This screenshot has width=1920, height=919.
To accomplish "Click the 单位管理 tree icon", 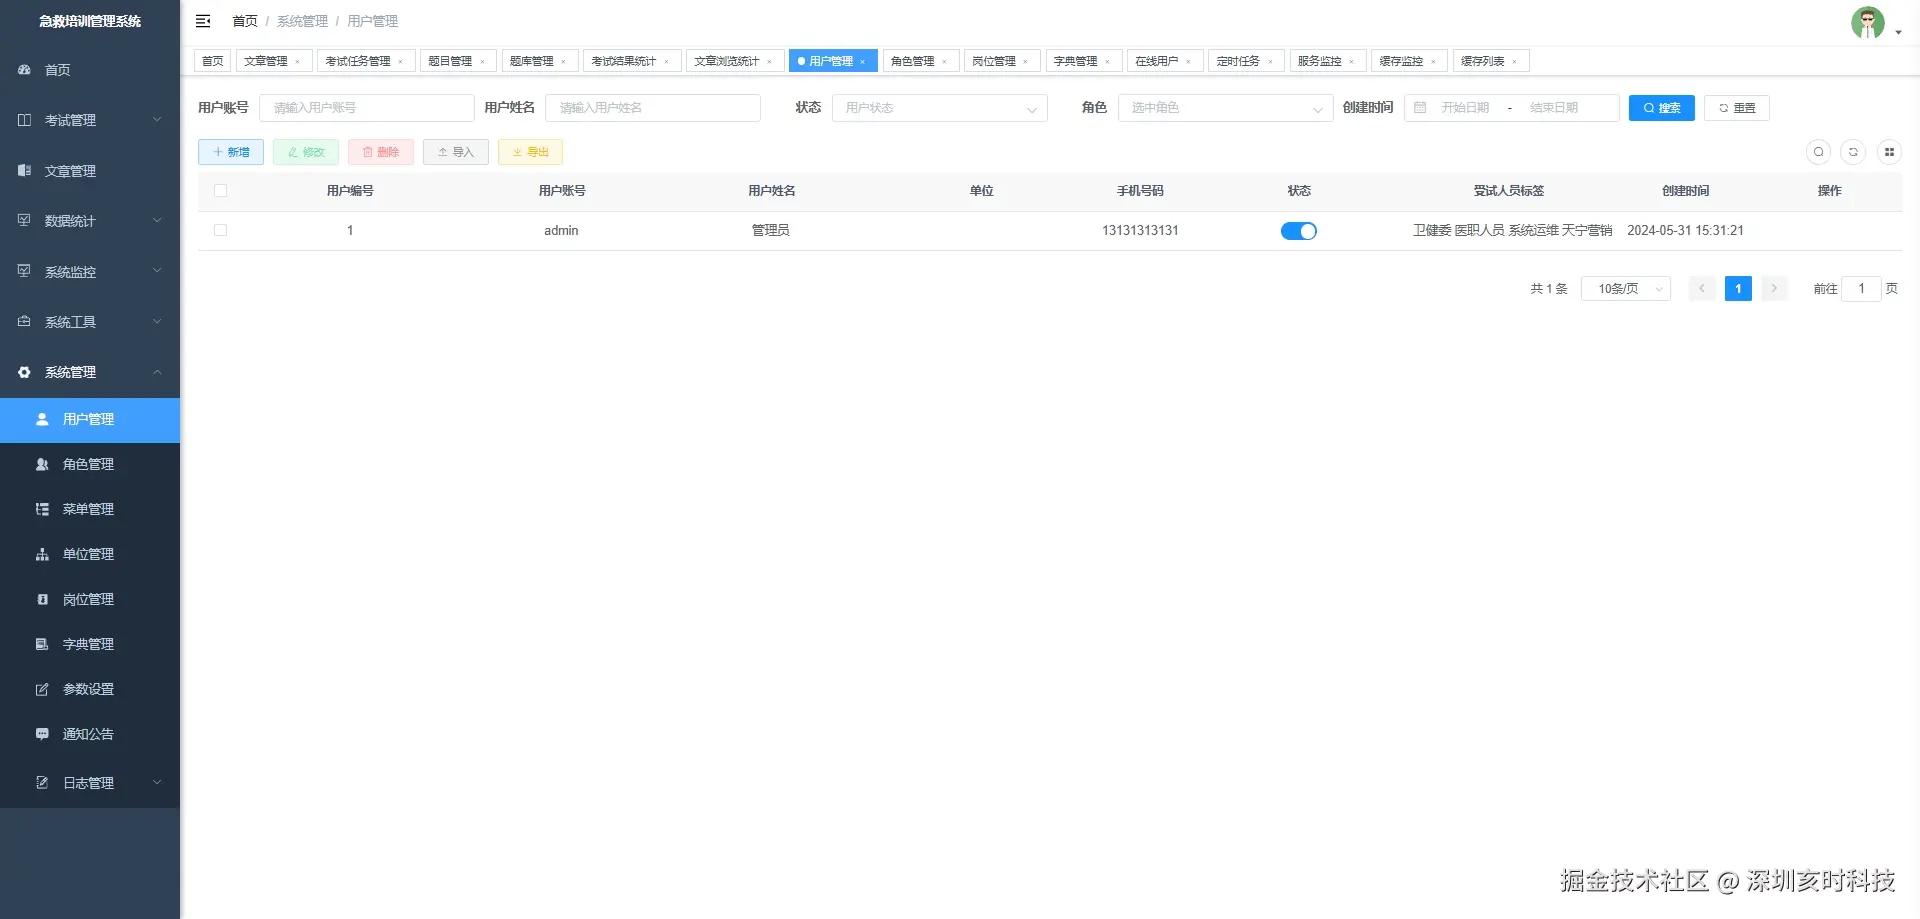I will [x=42, y=554].
